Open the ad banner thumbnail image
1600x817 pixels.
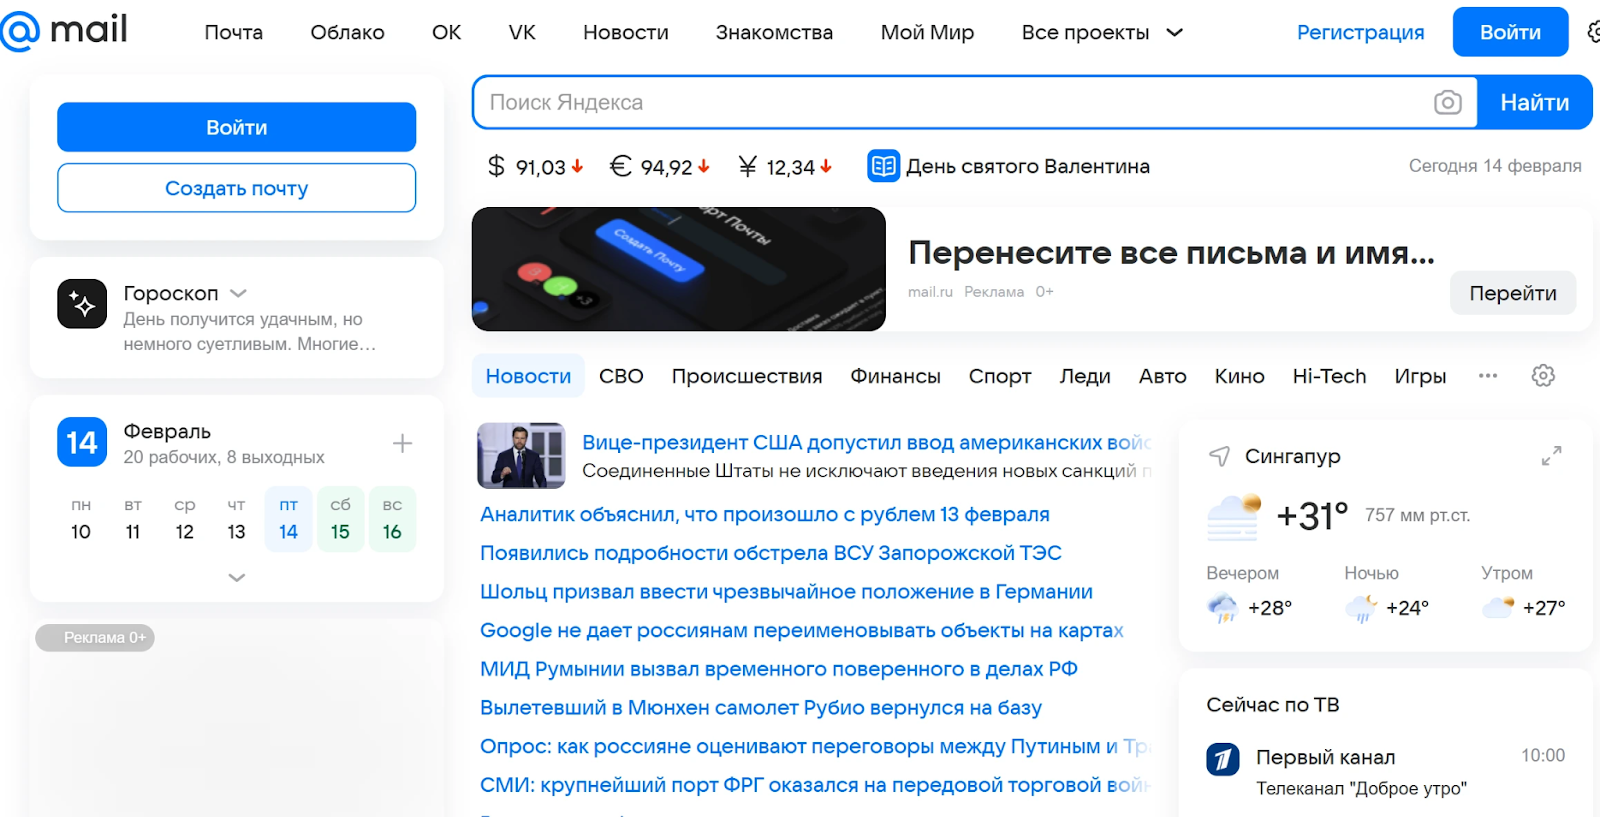click(679, 269)
